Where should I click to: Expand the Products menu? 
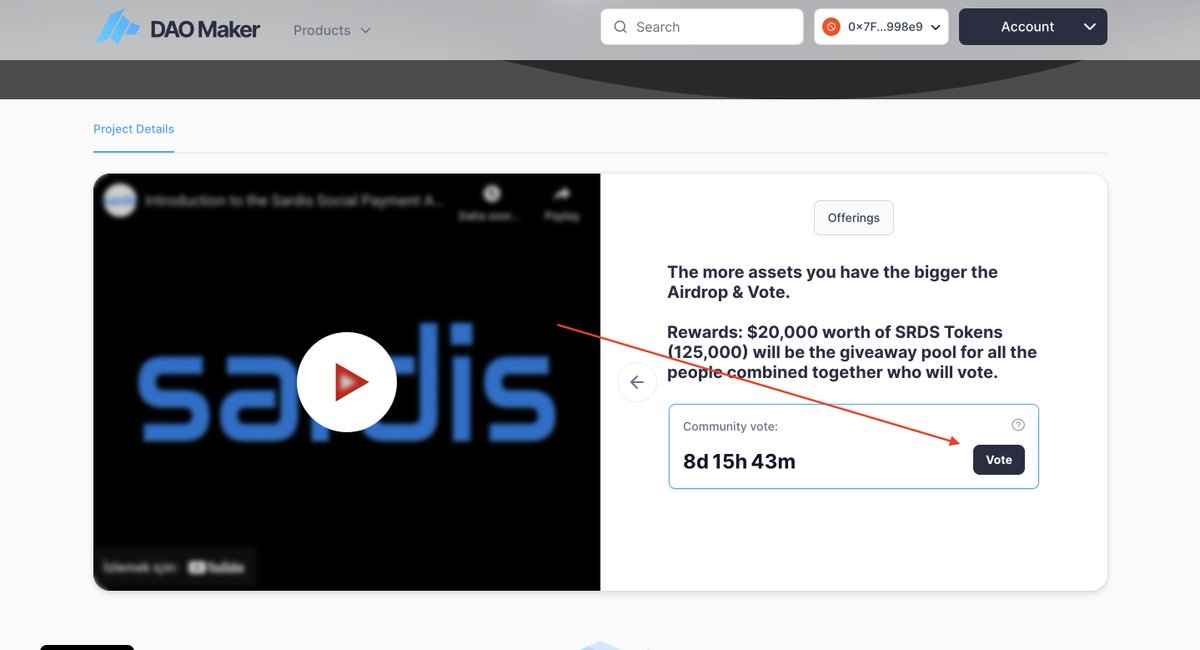(332, 30)
